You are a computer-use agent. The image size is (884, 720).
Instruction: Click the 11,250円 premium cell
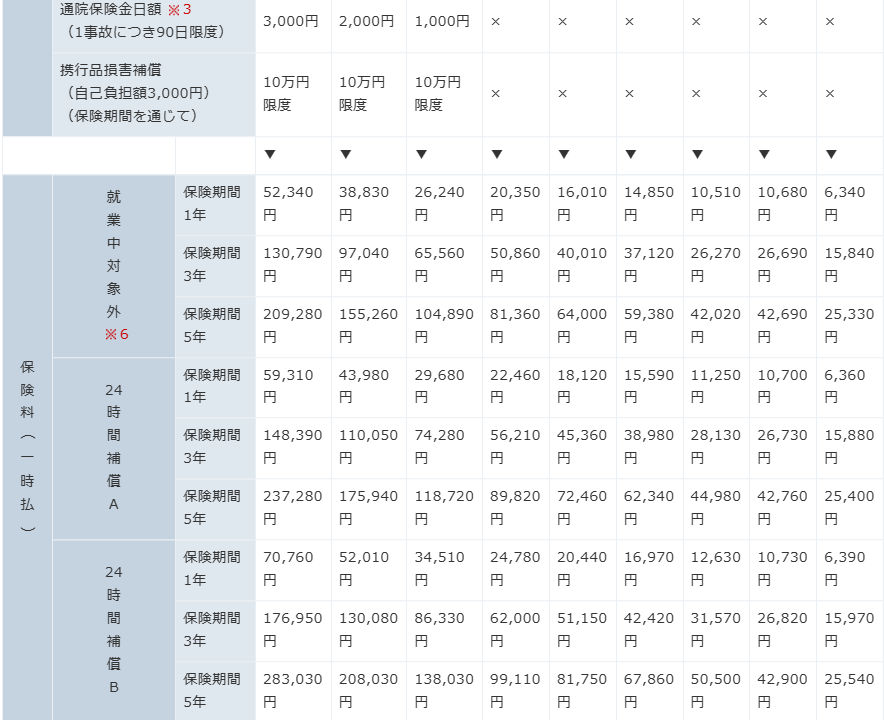[x=717, y=387]
